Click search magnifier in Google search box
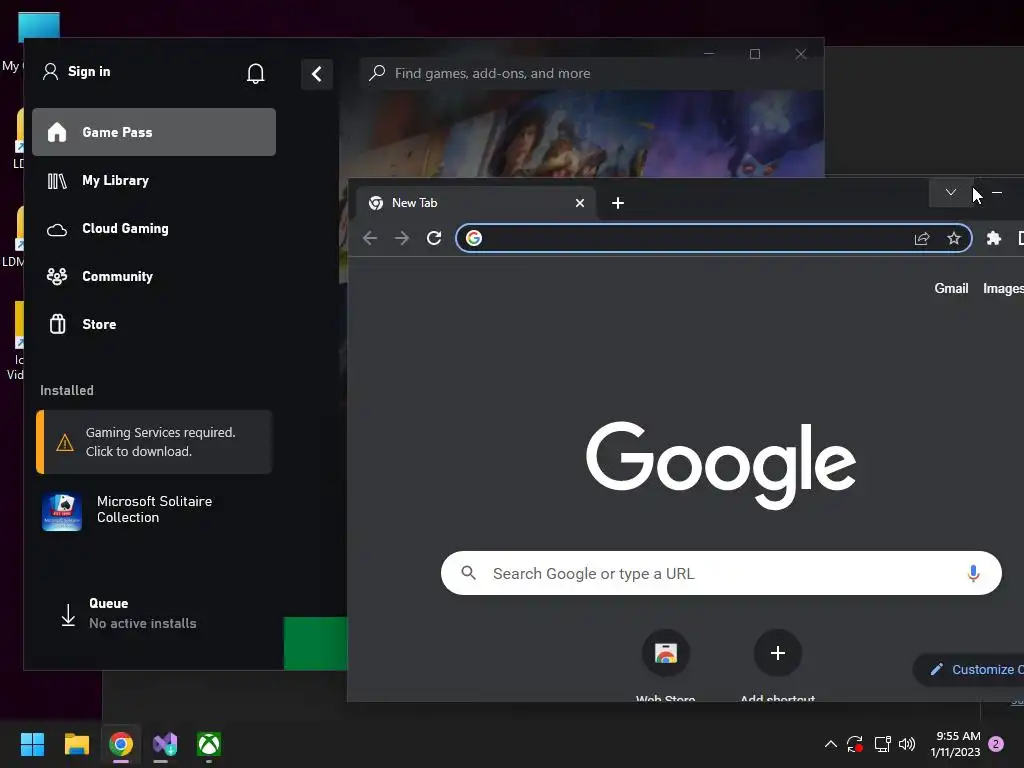The height and width of the screenshot is (768, 1024). [x=468, y=573]
